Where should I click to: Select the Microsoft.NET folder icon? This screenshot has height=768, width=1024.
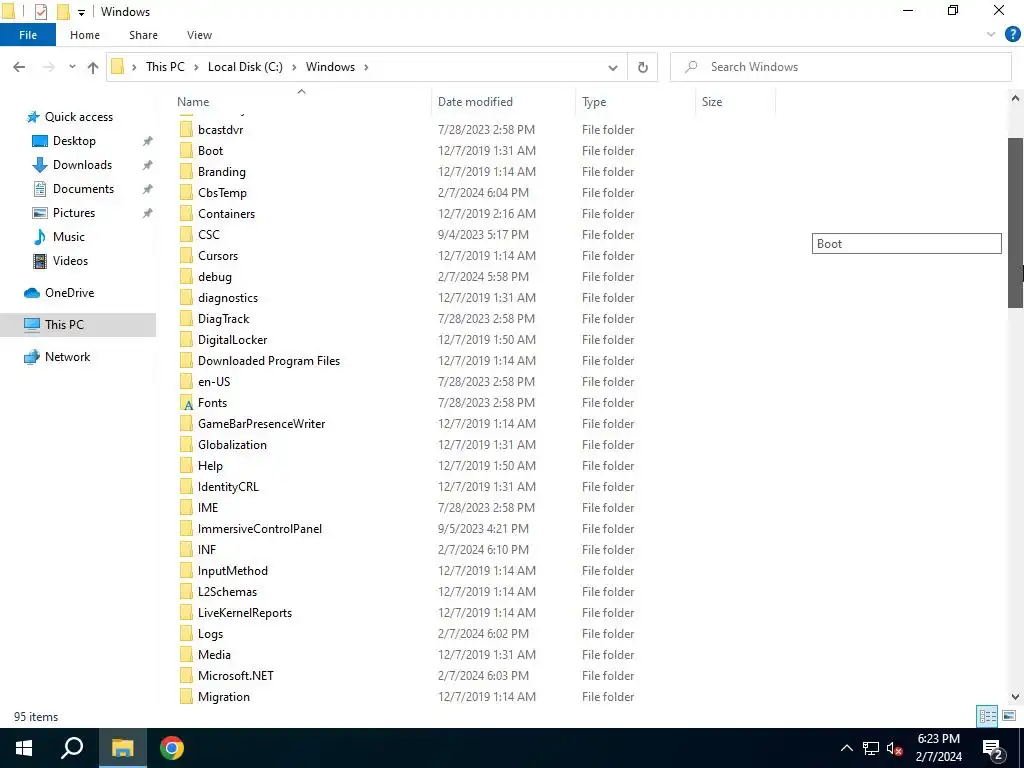(x=186, y=676)
